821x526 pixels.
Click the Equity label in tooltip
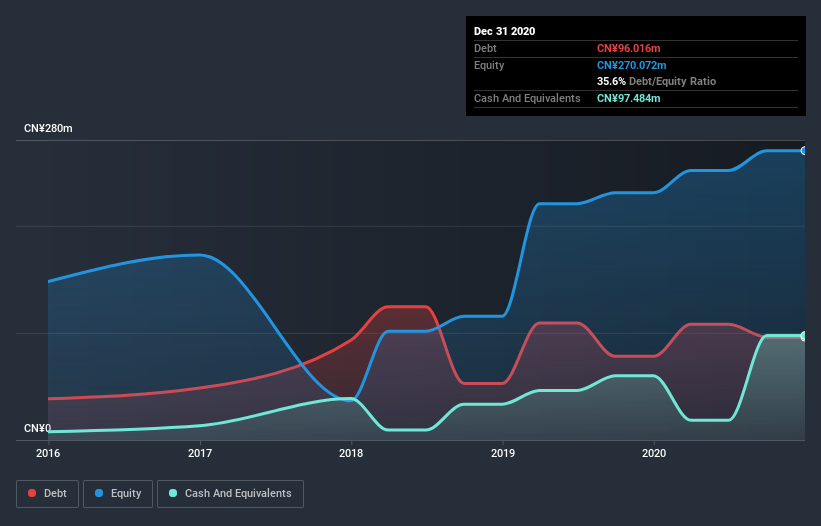point(489,65)
